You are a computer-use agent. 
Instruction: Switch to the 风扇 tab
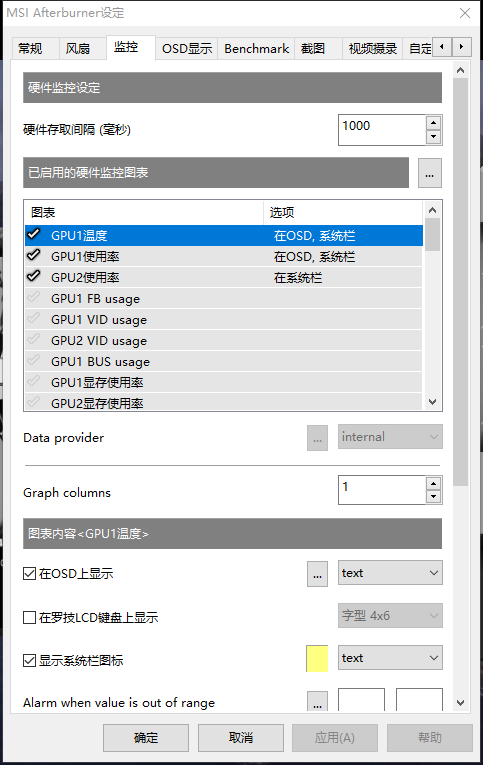(81, 49)
